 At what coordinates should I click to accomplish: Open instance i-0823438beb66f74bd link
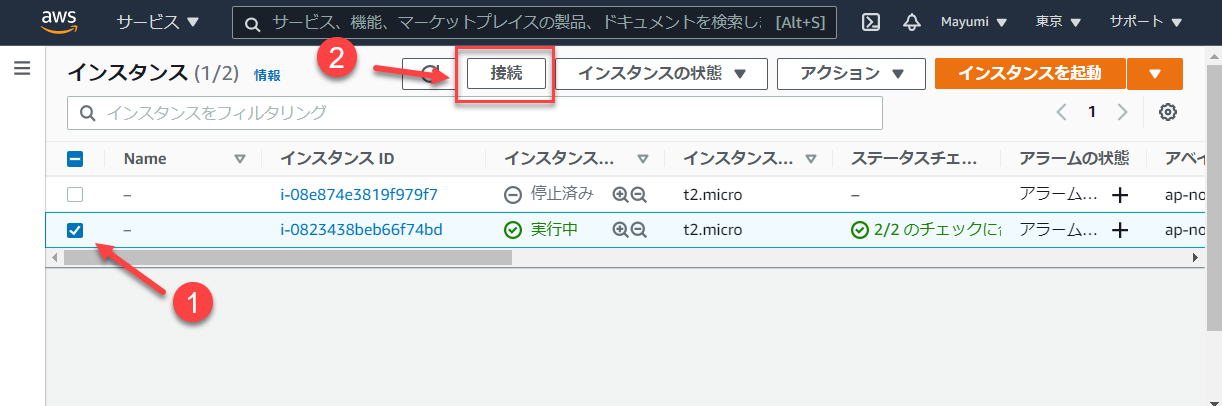click(x=361, y=230)
